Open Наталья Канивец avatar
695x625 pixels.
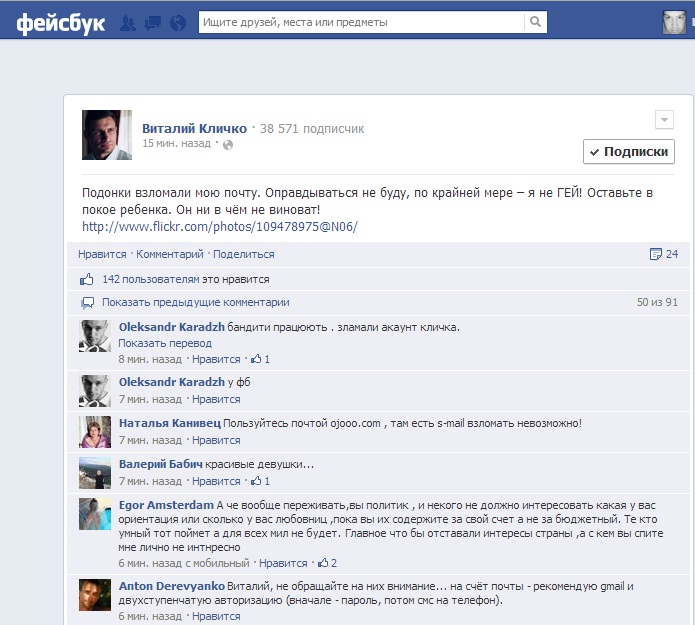click(x=95, y=432)
